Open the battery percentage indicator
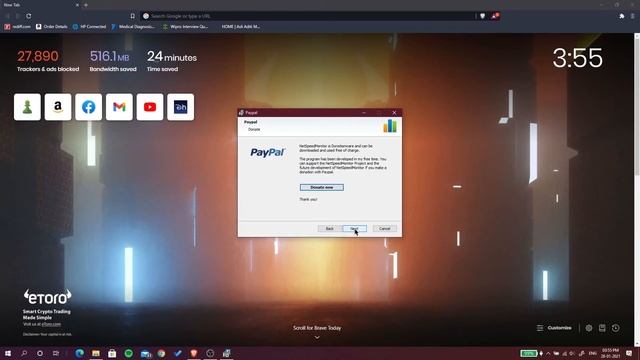The image size is (640, 360). tap(529, 353)
